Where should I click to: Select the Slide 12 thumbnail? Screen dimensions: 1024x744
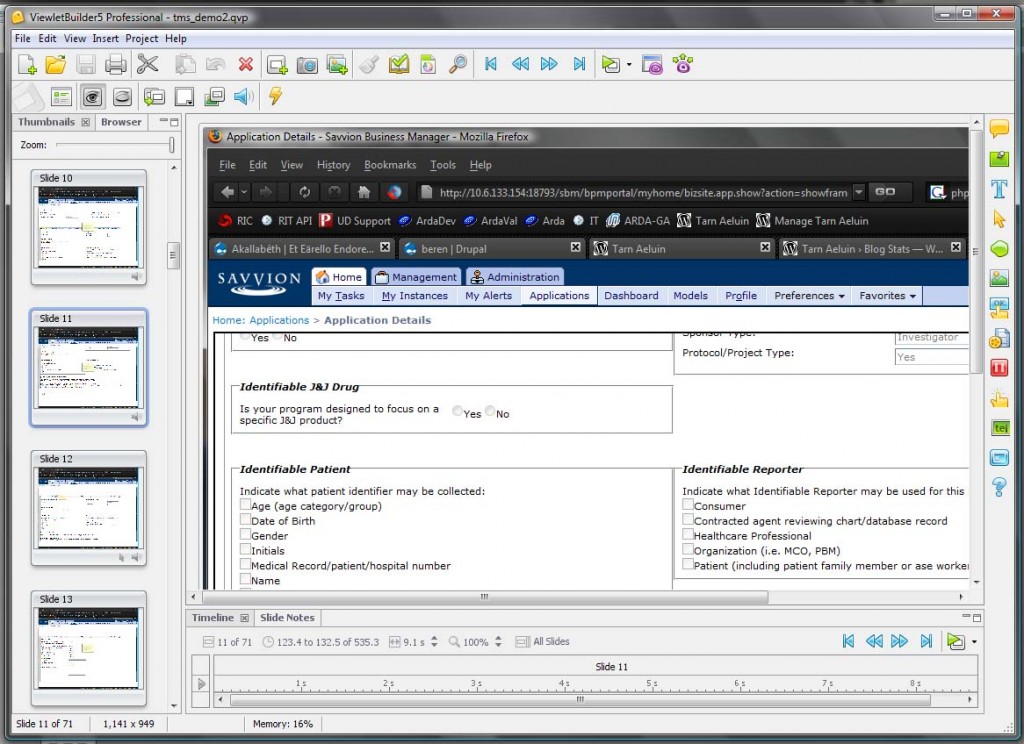pos(89,509)
